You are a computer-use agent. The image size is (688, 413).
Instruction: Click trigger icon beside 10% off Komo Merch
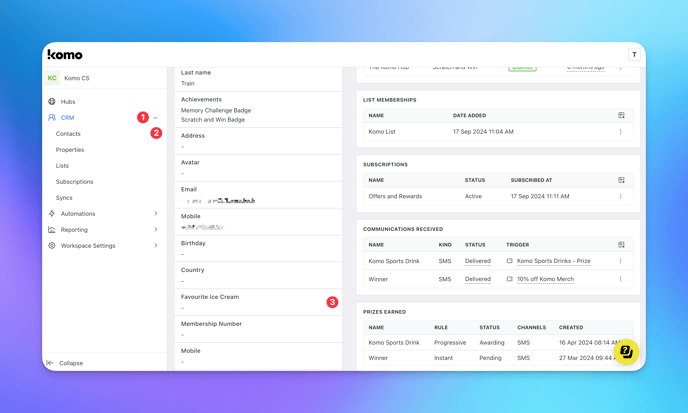(509, 279)
